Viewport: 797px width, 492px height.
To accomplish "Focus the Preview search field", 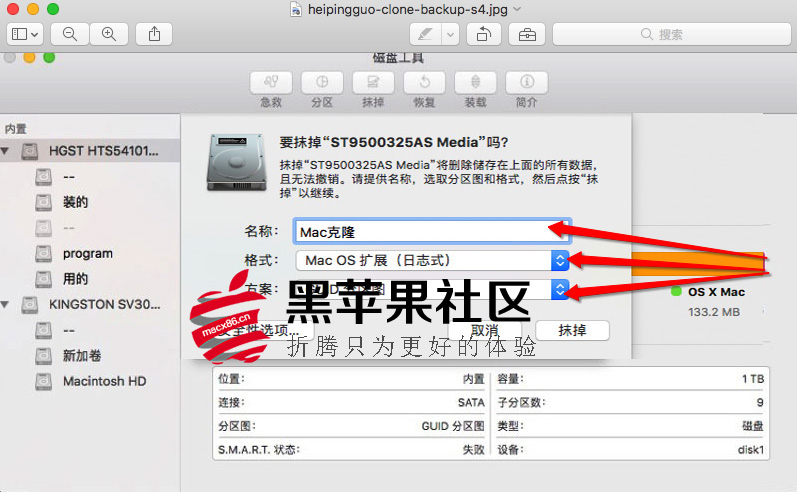I will [671, 34].
